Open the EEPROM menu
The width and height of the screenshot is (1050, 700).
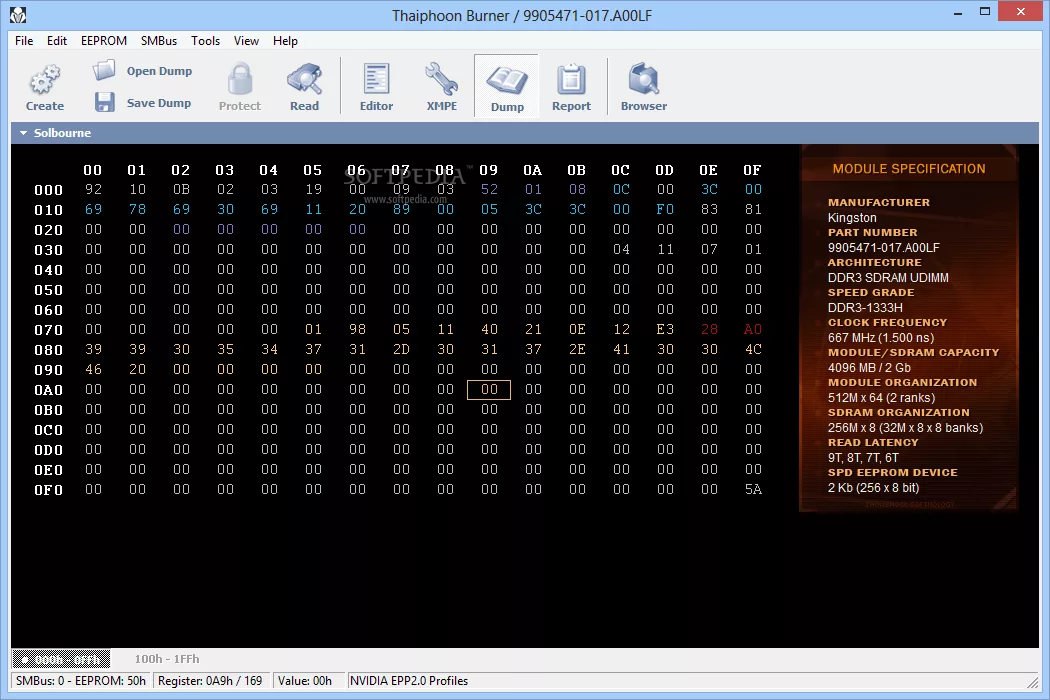pyautogui.click(x=104, y=41)
